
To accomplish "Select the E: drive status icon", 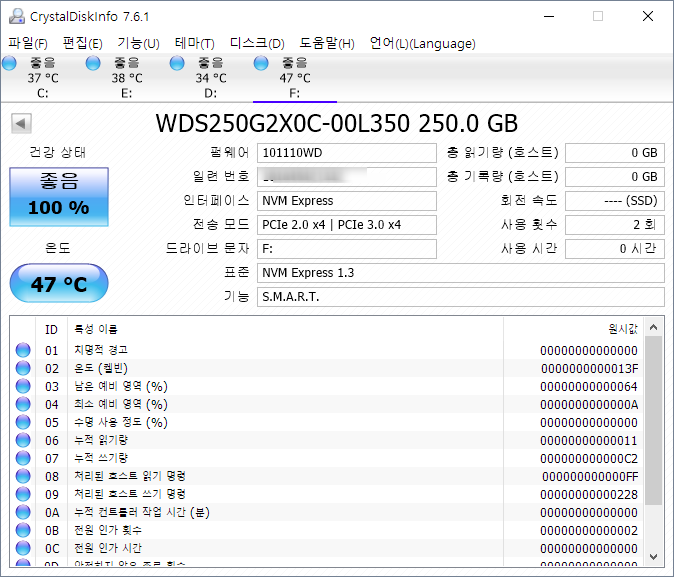I will point(94,64).
